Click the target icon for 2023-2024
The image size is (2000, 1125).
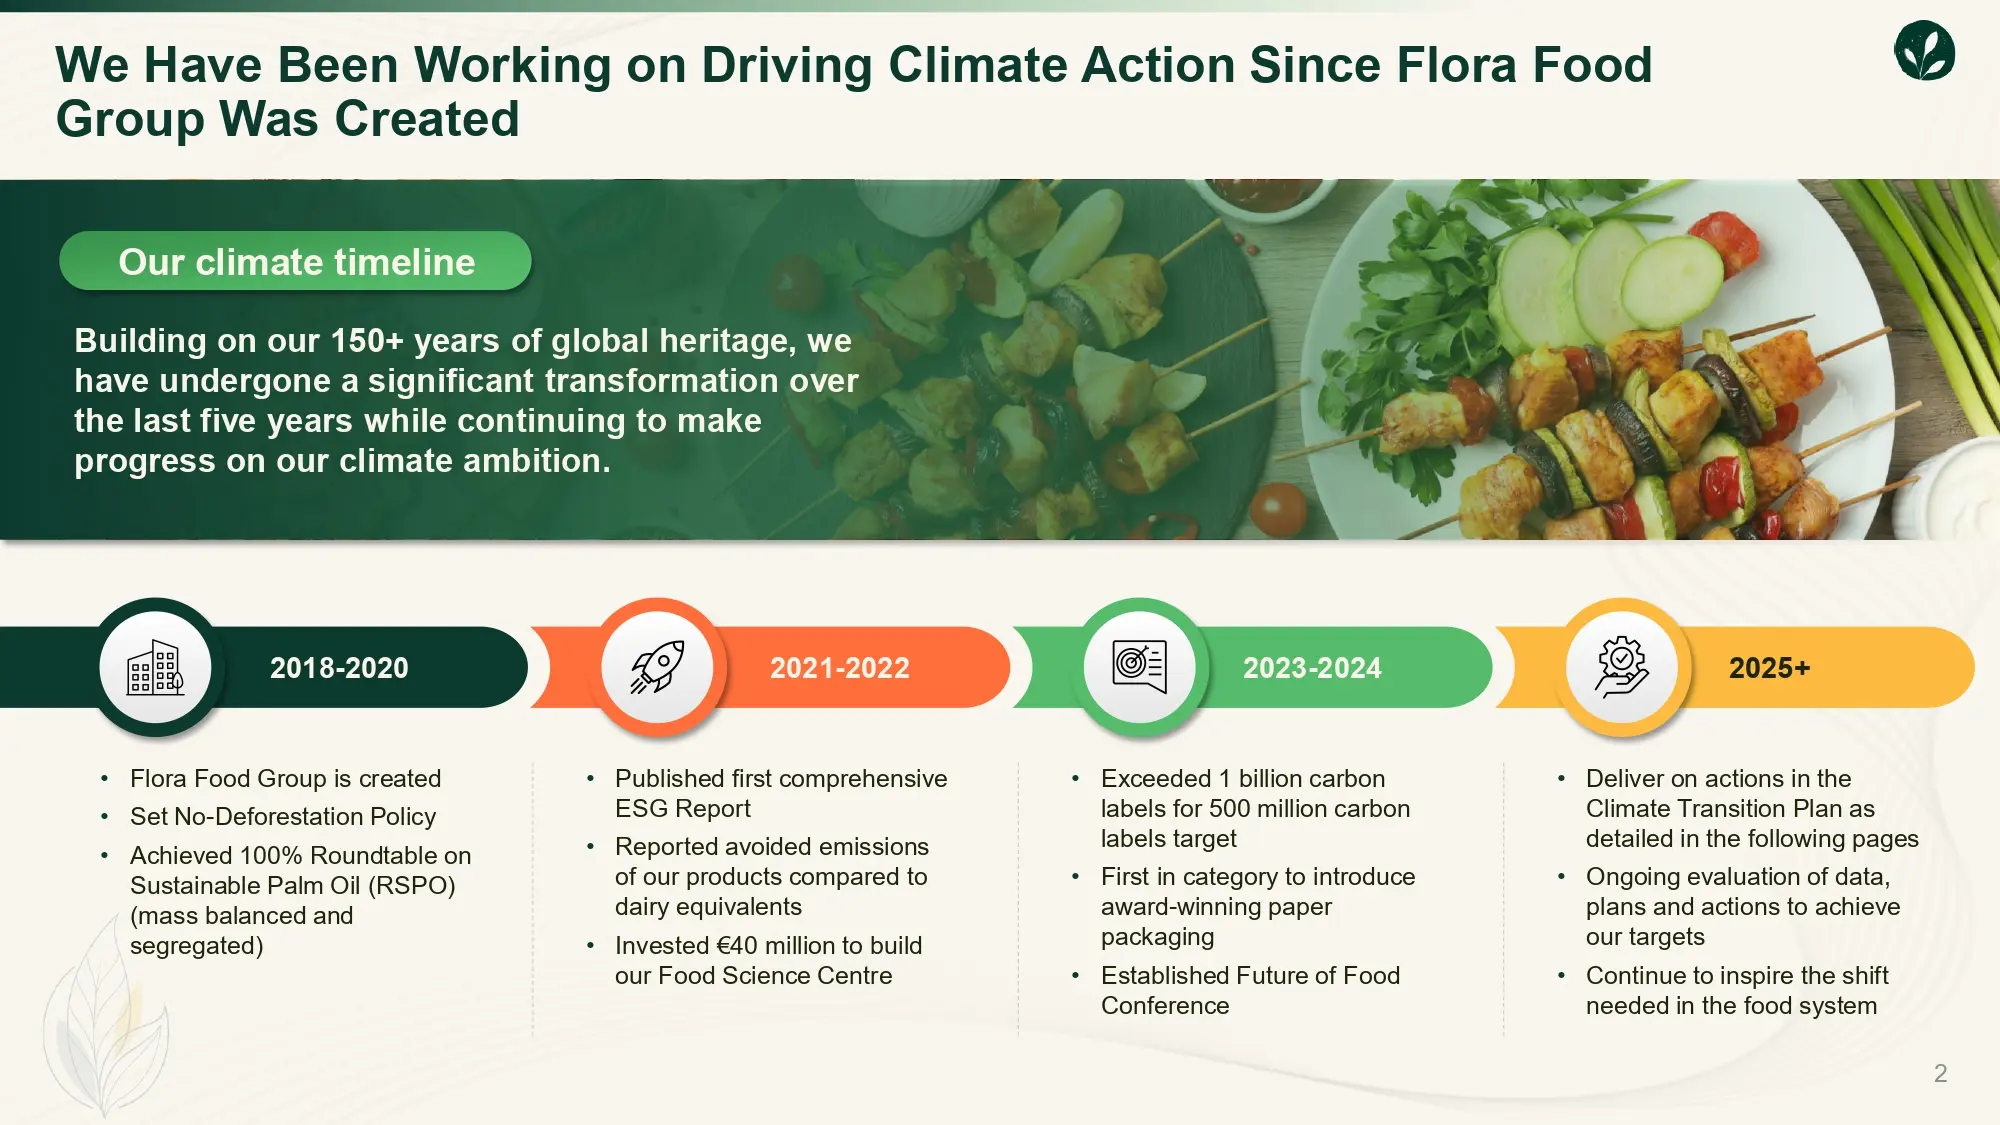1140,667
